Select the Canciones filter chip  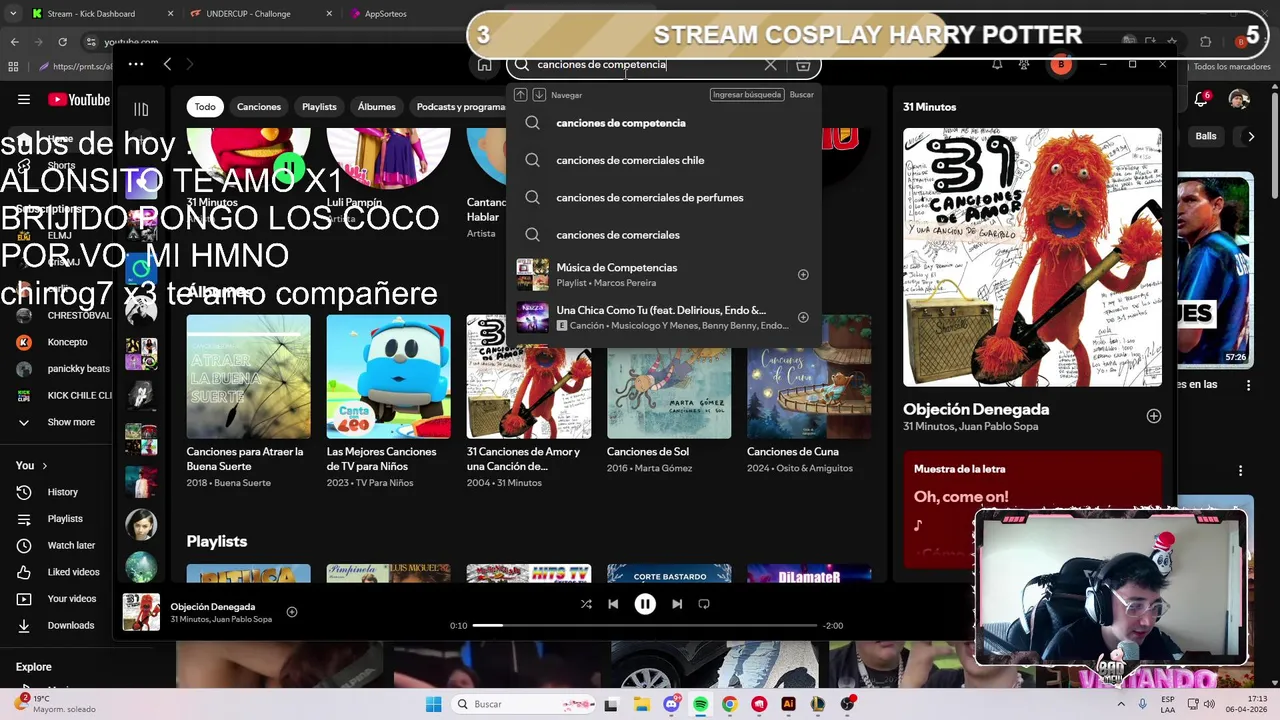[259, 107]
